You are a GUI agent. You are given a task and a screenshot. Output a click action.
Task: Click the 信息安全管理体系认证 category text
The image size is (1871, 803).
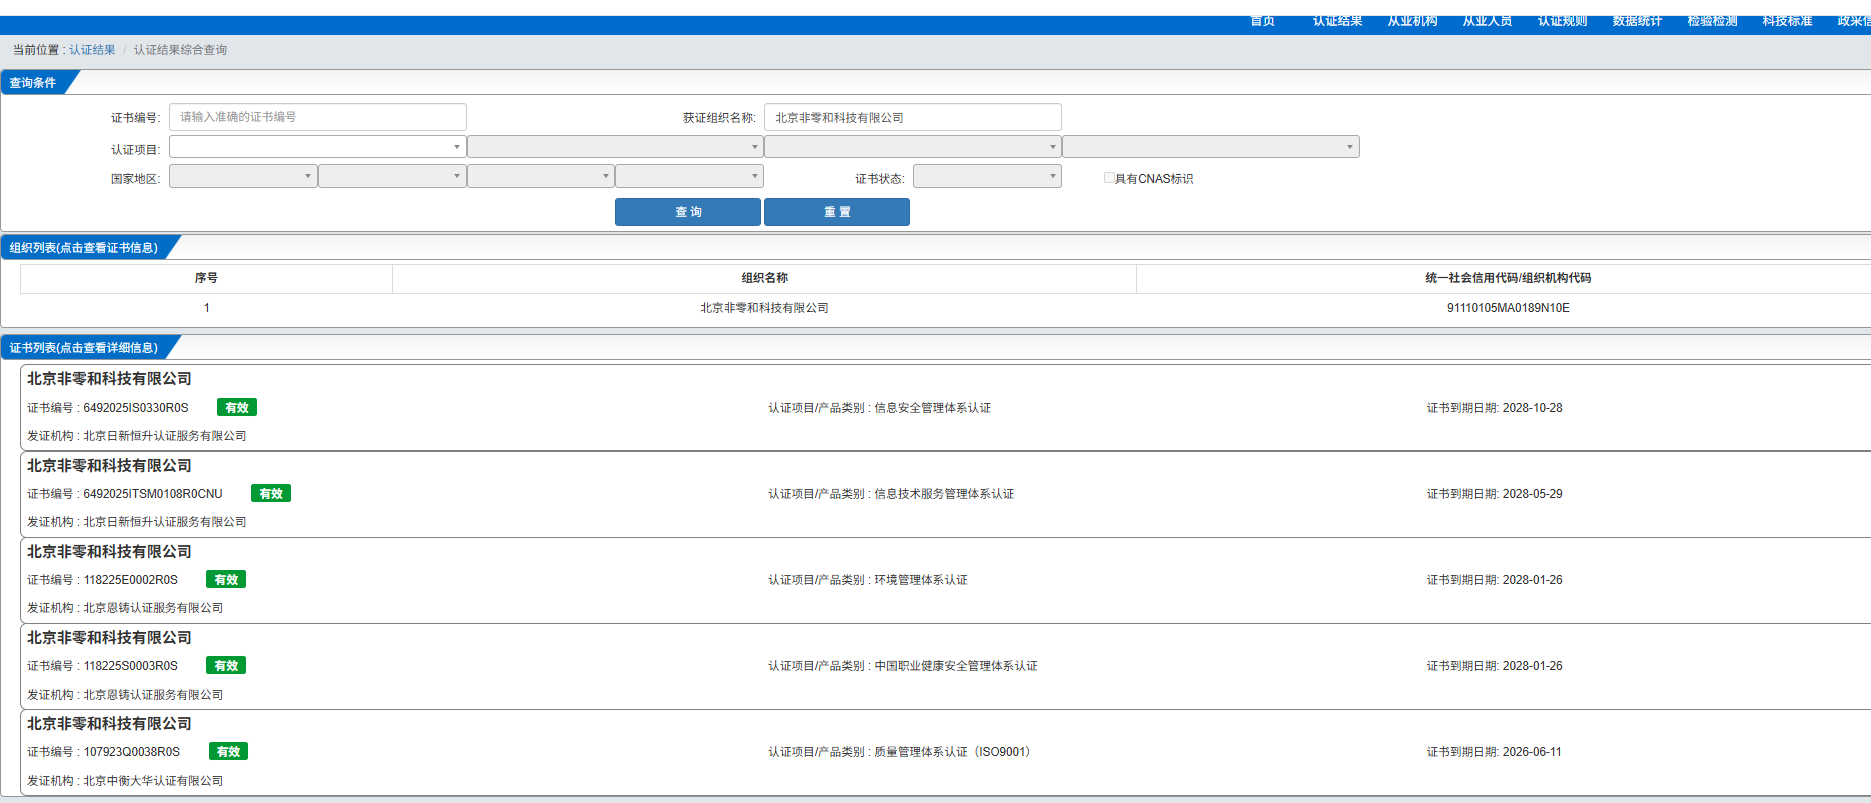pyautogui.click(x=933, y=408)
